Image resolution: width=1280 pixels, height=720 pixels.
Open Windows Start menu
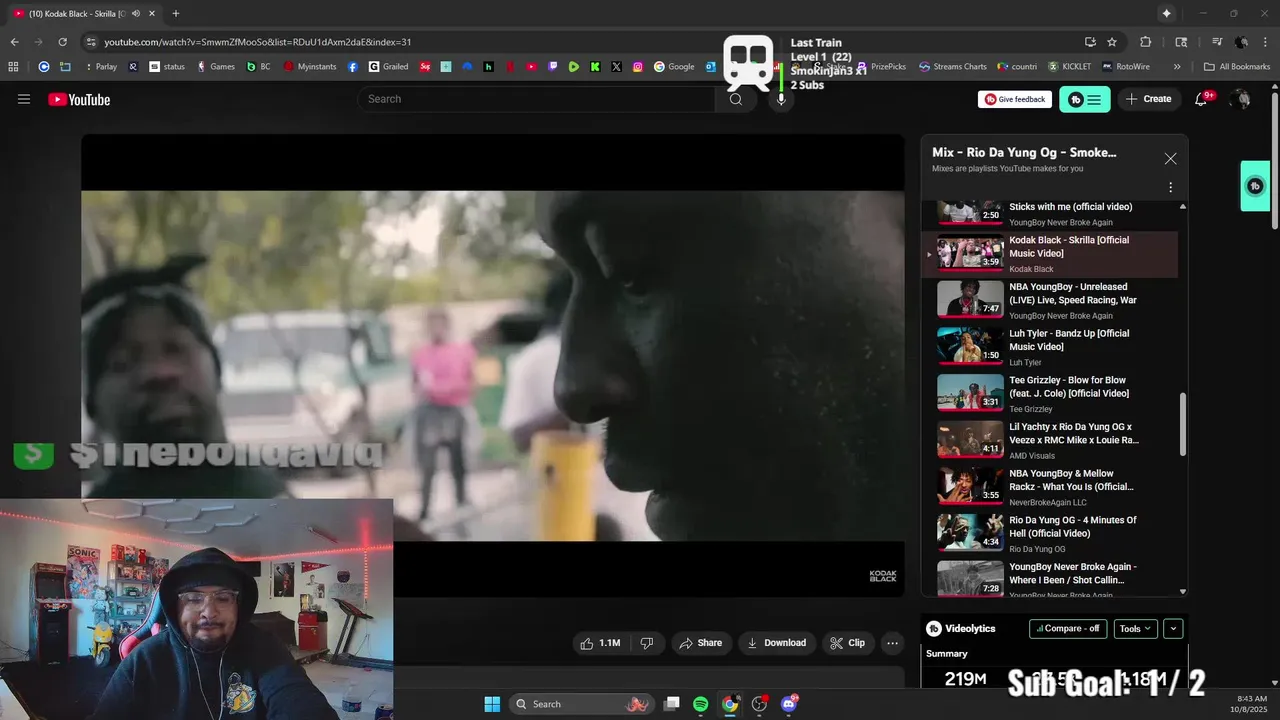[492, 704]
